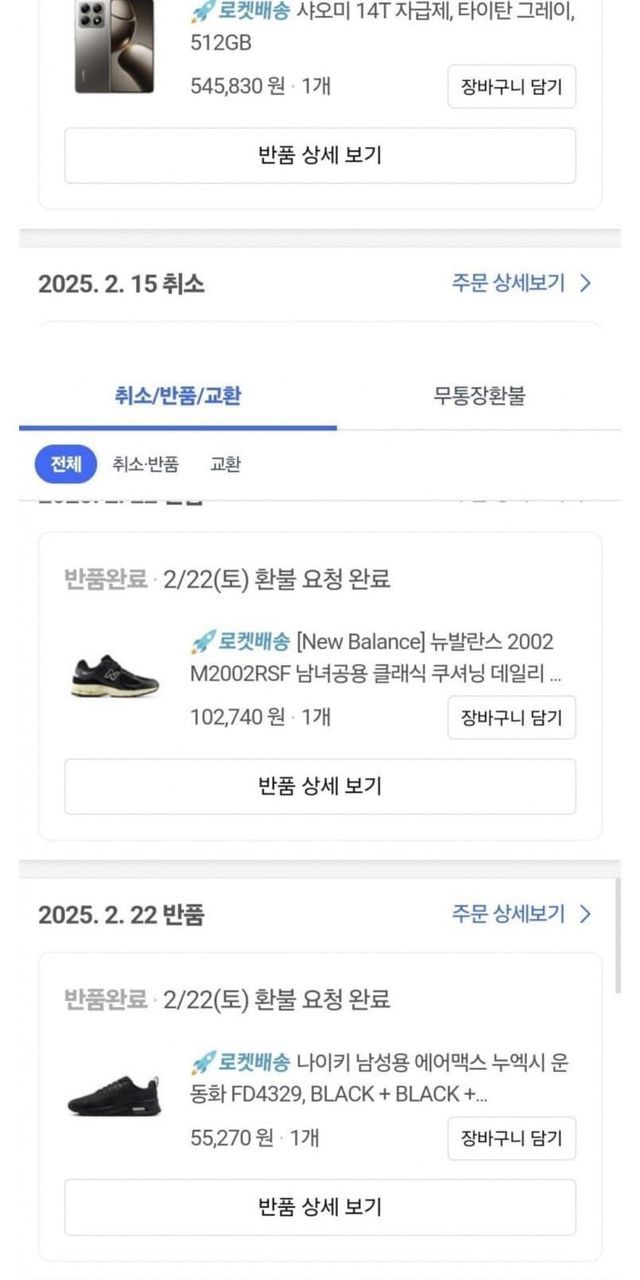640x1280 pixels.
Task: View 반품 상세 보기 for Nike Air Max
Action: (320, 1207)
